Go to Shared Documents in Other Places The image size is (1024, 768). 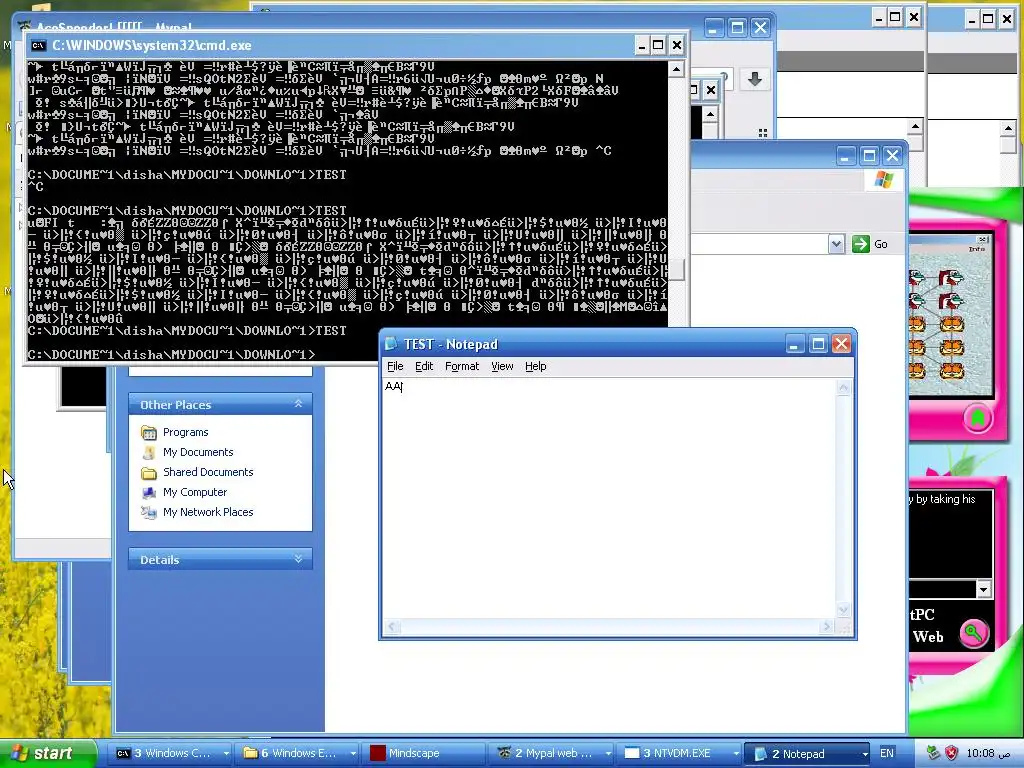(x=208, y=472)
